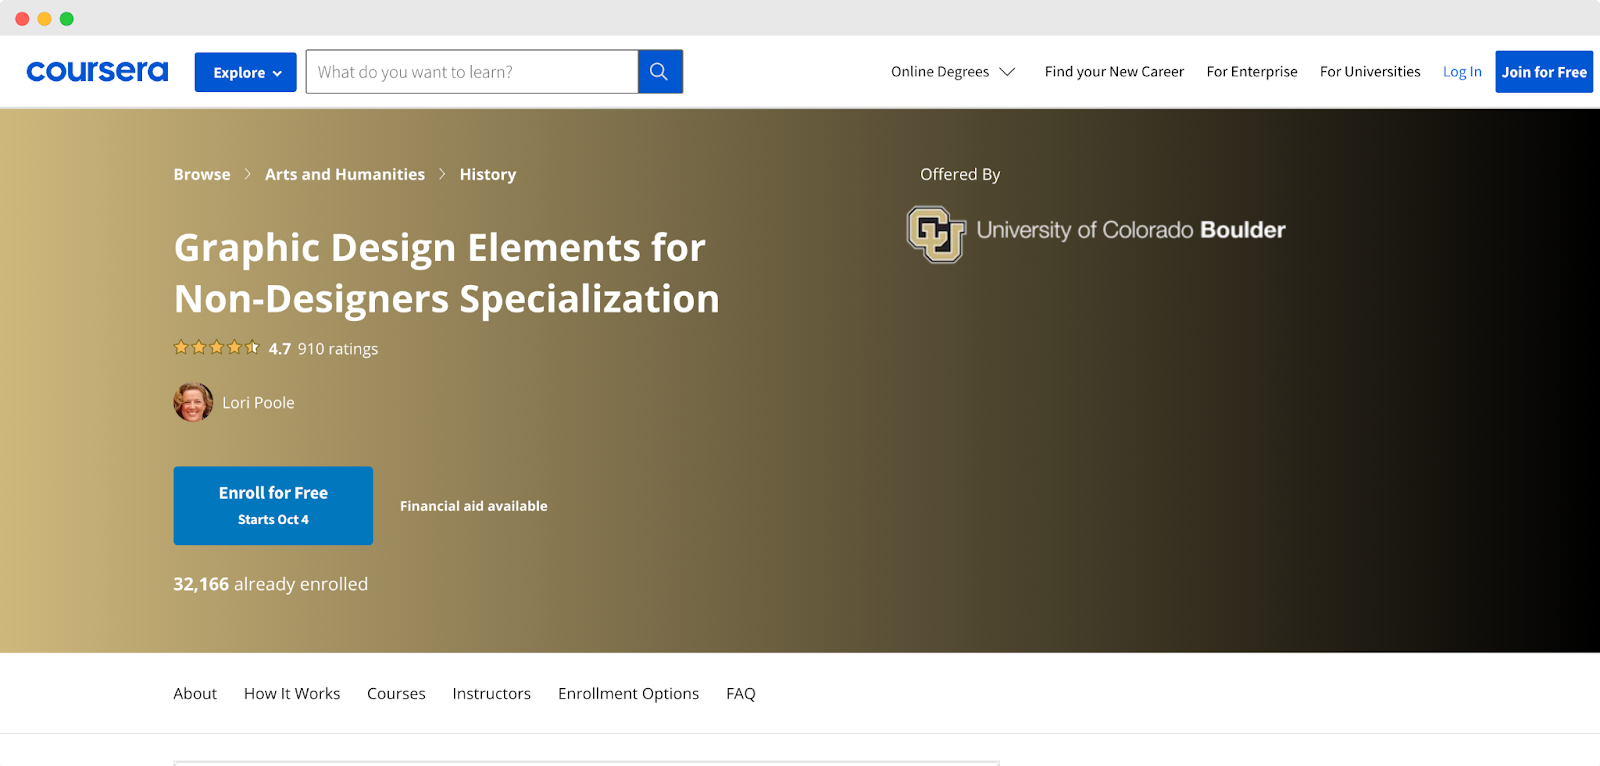Navigate to Arts and Humanities breadcrumb

[345, 174]
